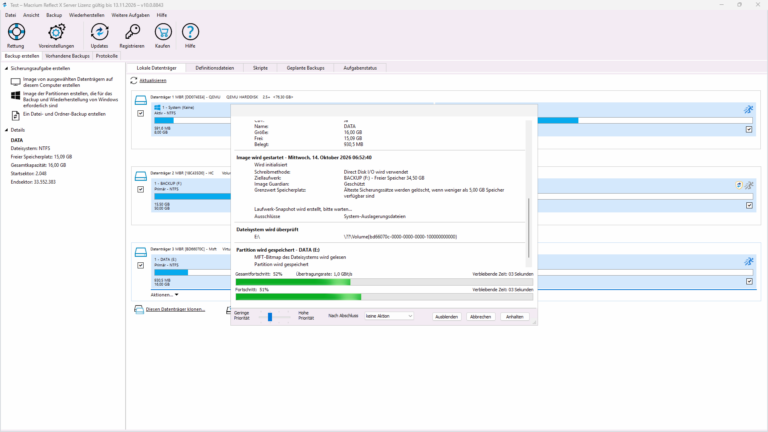Image resolution: width=768 pixels, height=432 pixels.
Task: Toggle the Datenträger 1 disk checkbox
Action: tap(141, 113)
